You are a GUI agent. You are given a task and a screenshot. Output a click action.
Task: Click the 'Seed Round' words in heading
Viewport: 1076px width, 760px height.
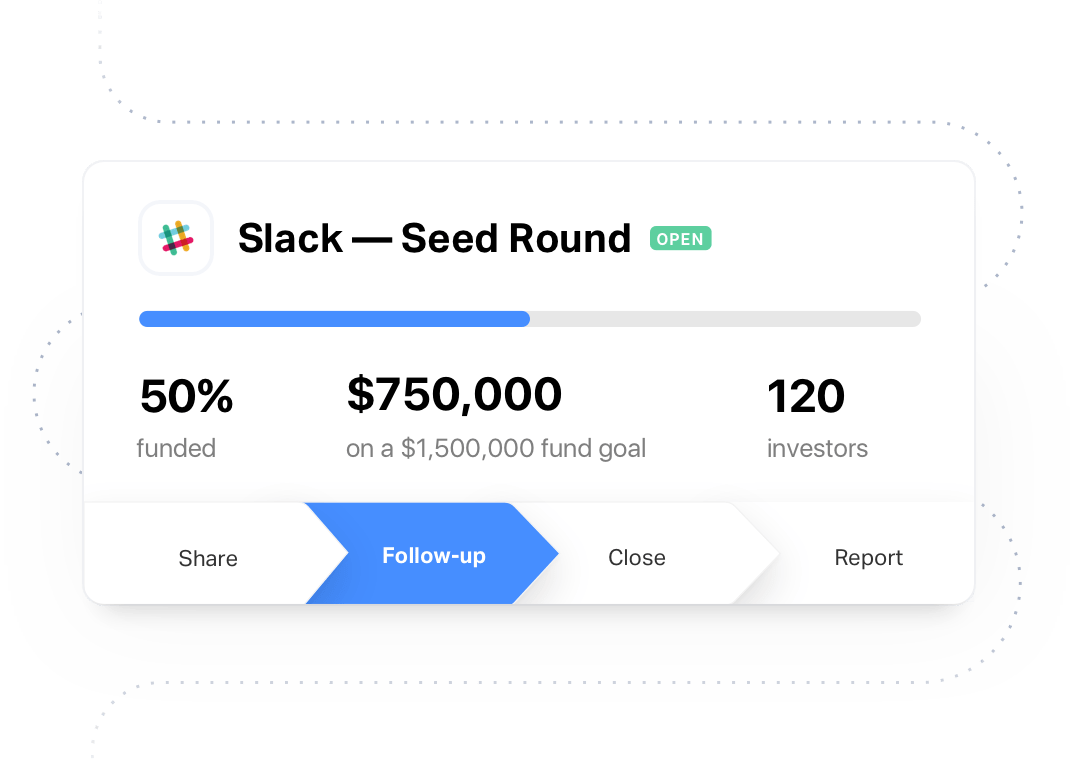[x=515, y=238]
